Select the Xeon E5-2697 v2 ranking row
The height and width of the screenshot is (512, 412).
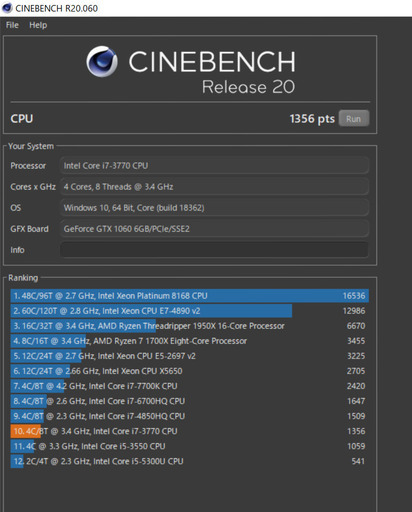(189, 356)
